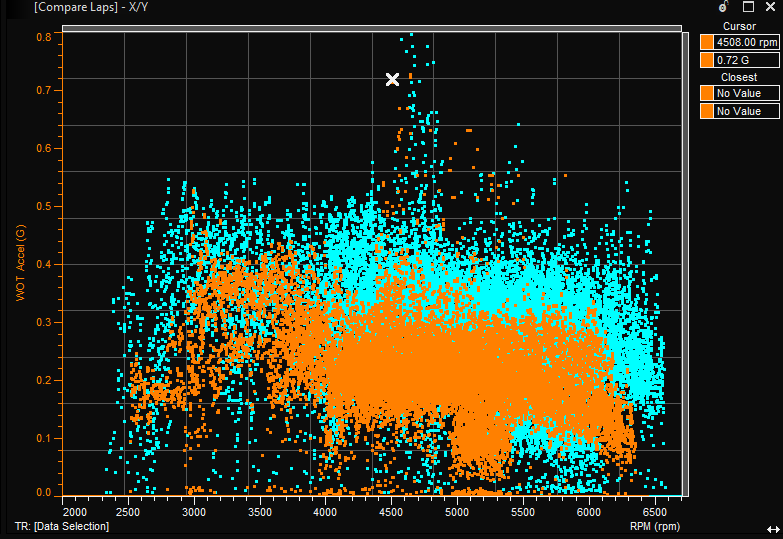Click the horizontal resize arrows icon

coord(773,527)
